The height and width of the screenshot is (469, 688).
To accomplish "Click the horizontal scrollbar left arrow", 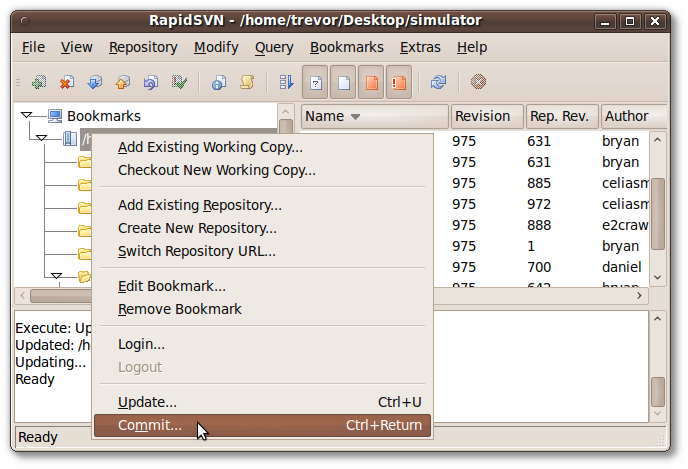I will pyautogui.click(x=22, y=296).
